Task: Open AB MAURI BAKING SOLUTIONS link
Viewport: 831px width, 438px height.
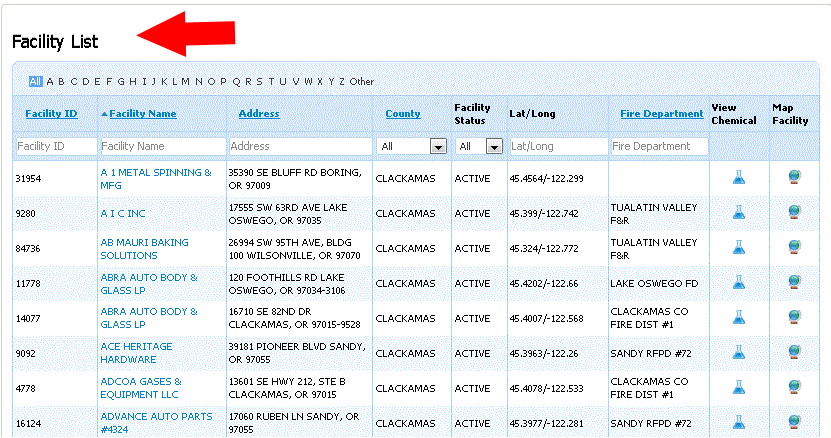Action: point(145,249)
